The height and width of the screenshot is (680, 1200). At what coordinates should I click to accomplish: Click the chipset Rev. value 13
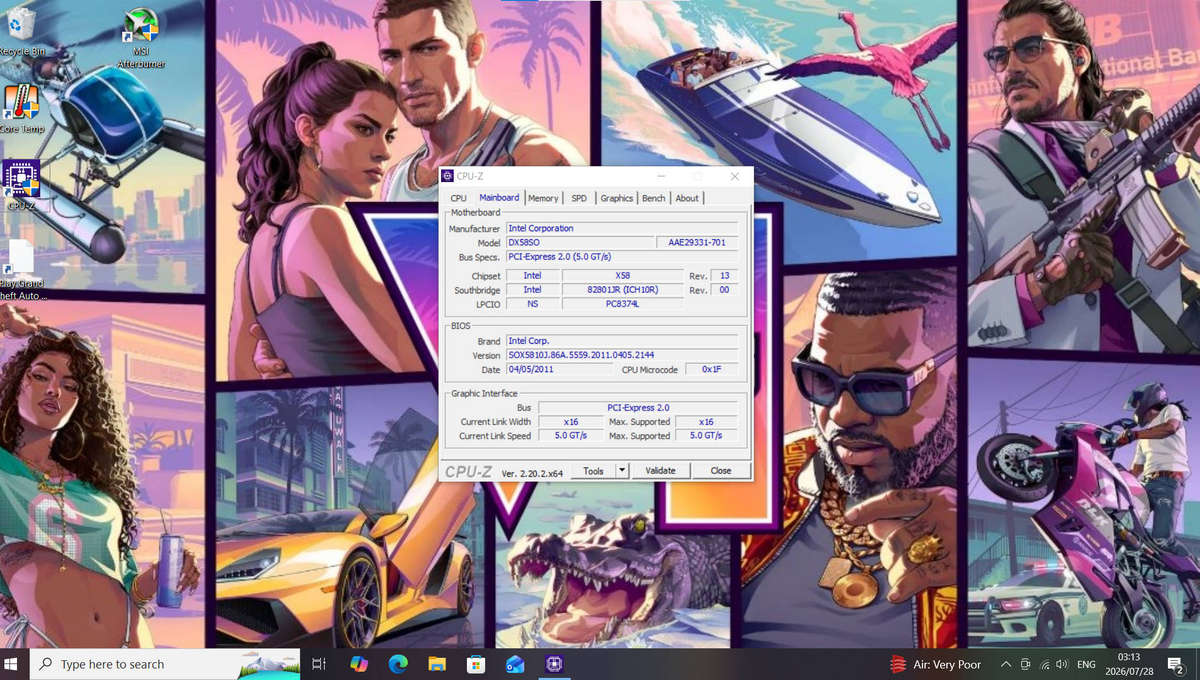(724, 275)
